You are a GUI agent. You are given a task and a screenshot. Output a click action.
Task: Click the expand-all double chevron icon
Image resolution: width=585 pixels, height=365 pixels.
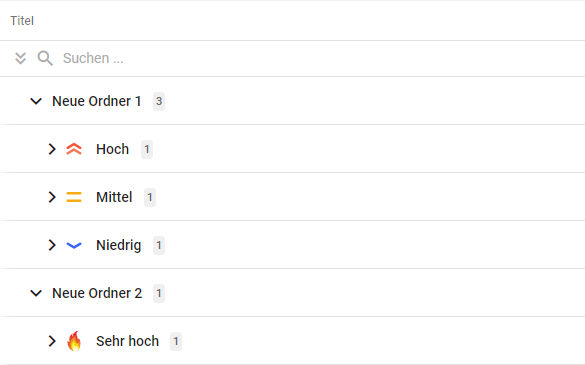(x=21, y=58)
